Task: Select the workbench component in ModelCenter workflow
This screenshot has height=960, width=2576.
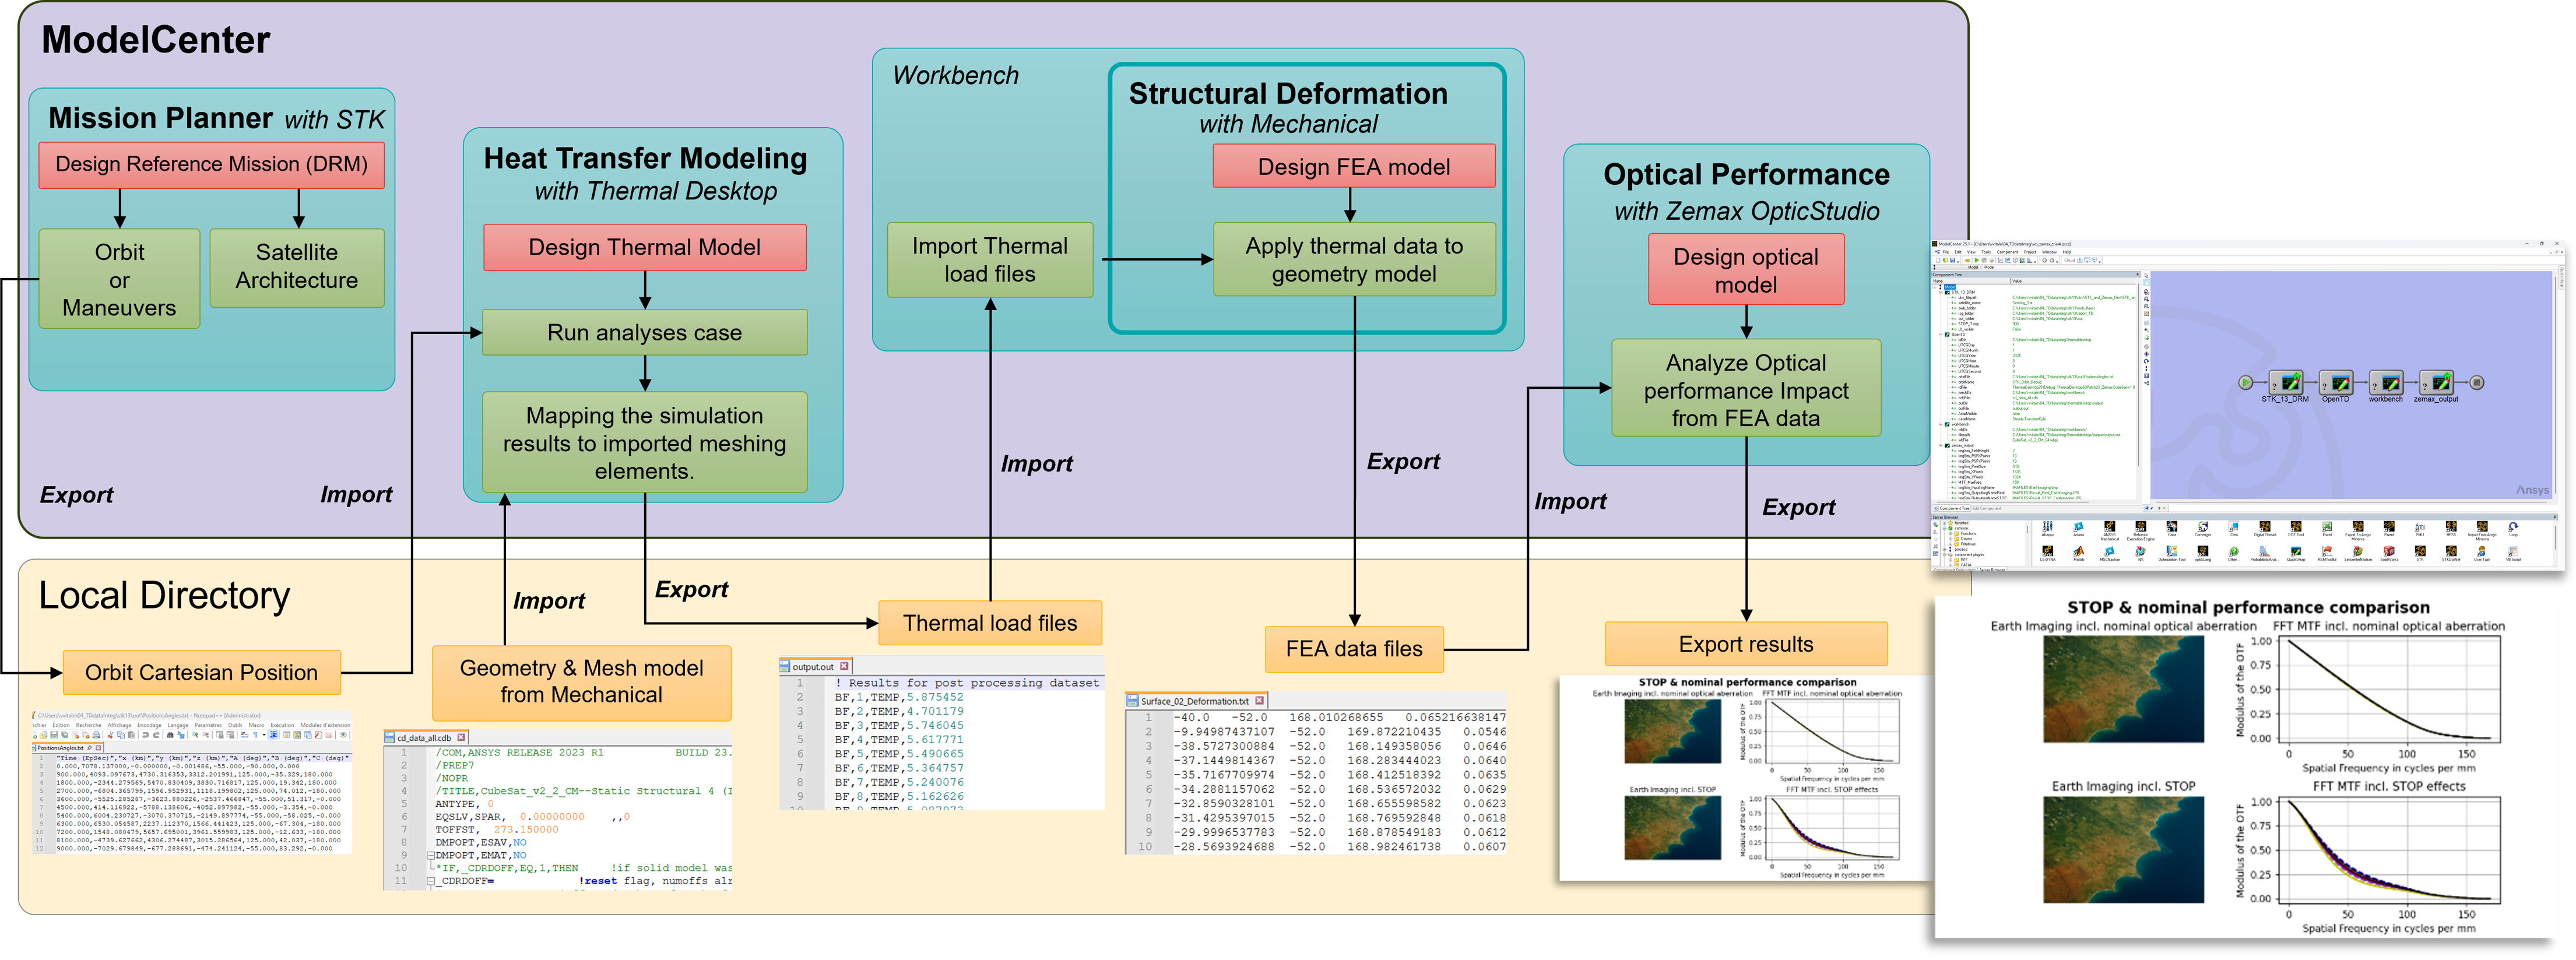Action: pyautogui.click(x=2386, y=383)
